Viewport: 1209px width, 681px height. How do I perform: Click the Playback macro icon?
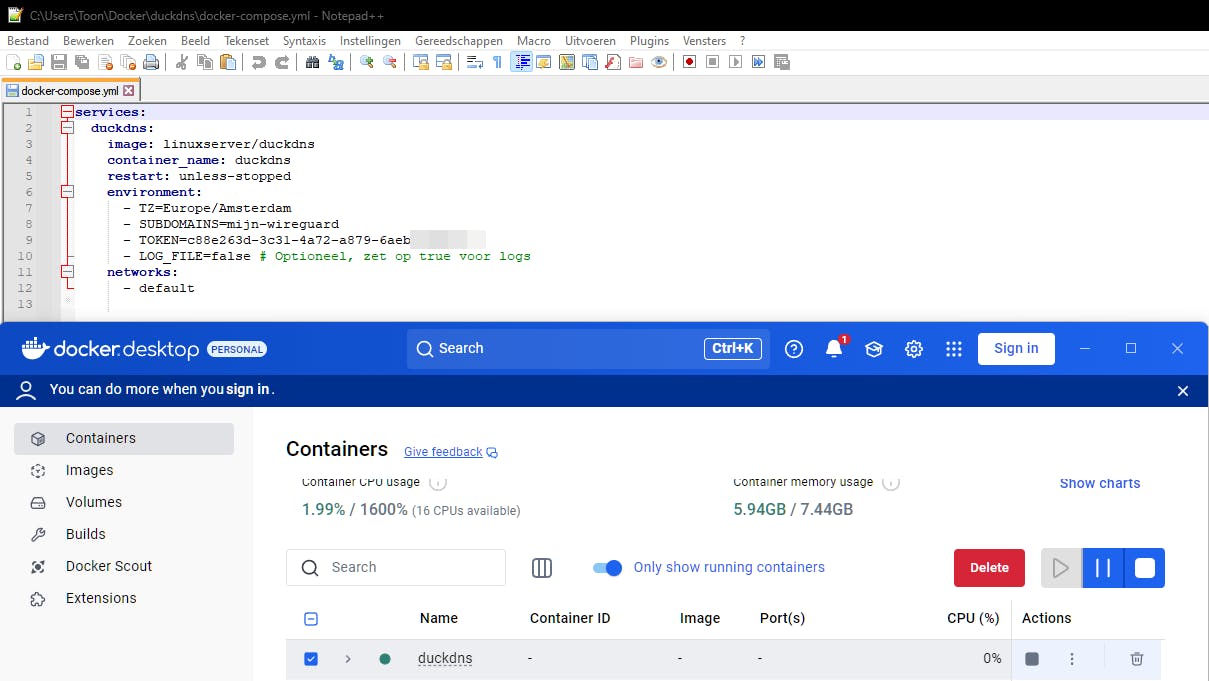click(x=735, y=62)
